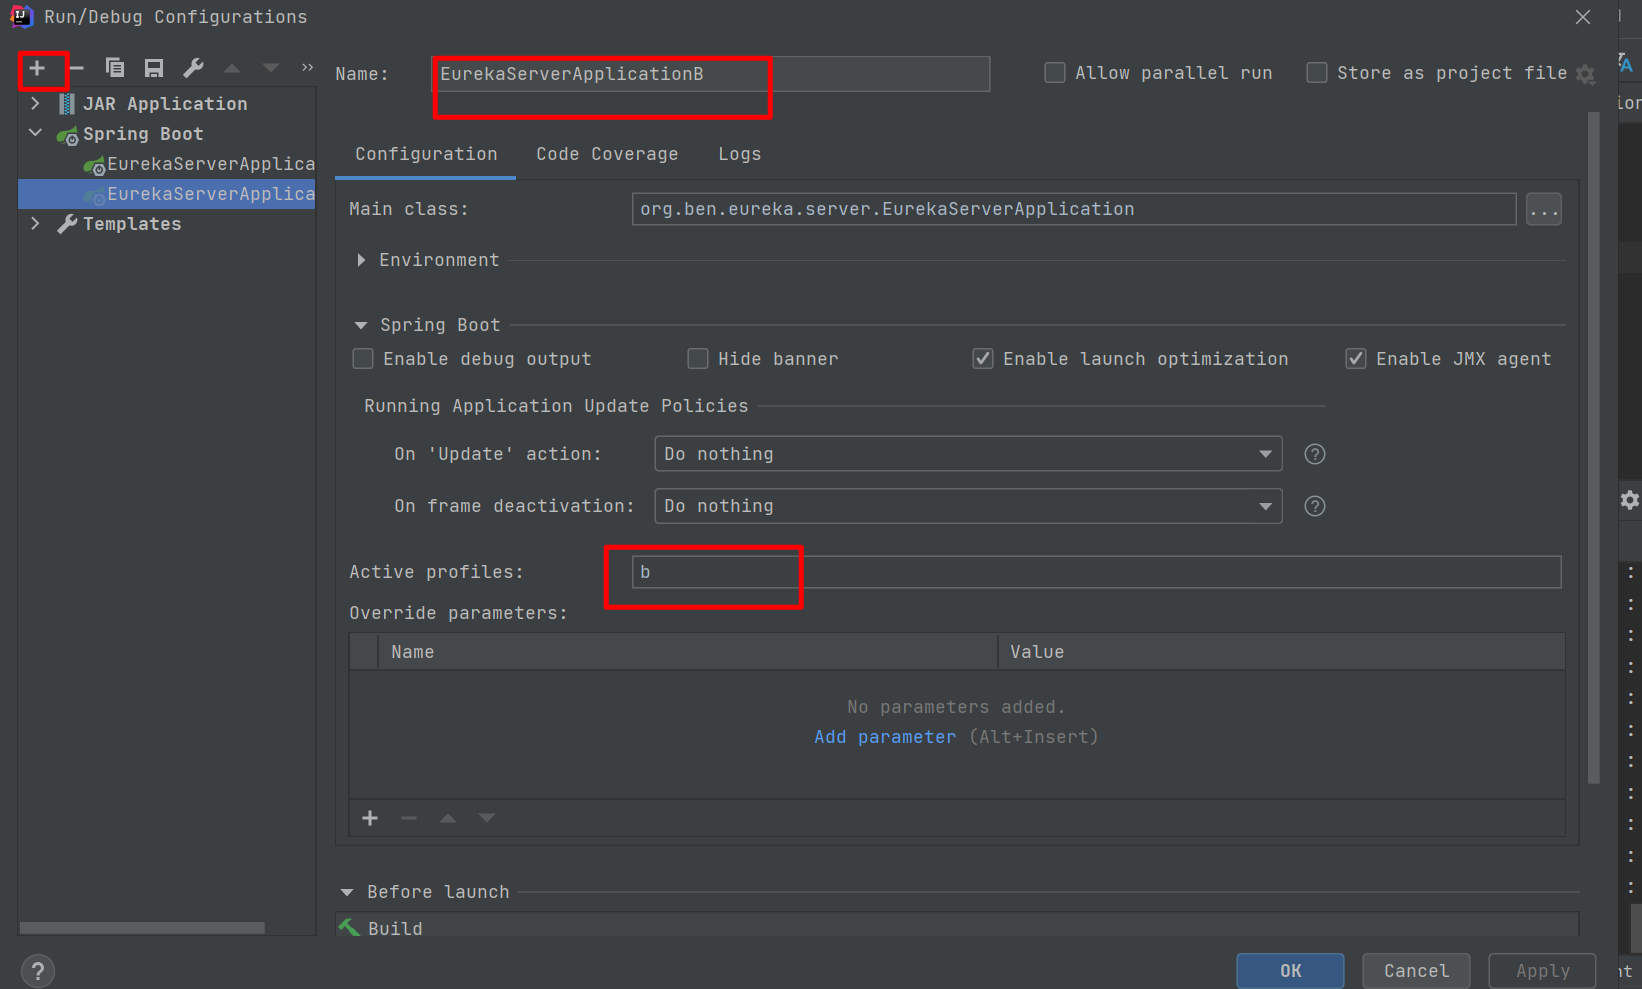The image size is (1642, 989).
Task: Select the Build hammer icon under Before launch
Action: click(x=349, y=928)
